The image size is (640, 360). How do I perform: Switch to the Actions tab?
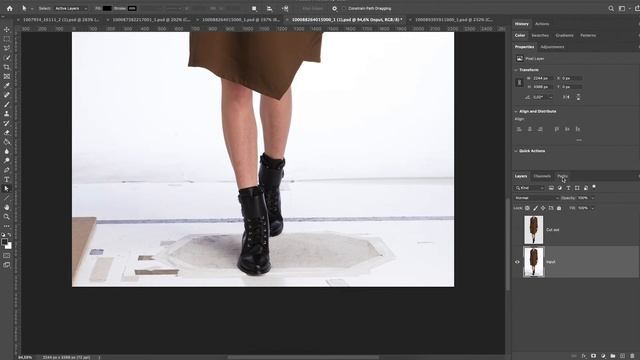pos(542,24)
